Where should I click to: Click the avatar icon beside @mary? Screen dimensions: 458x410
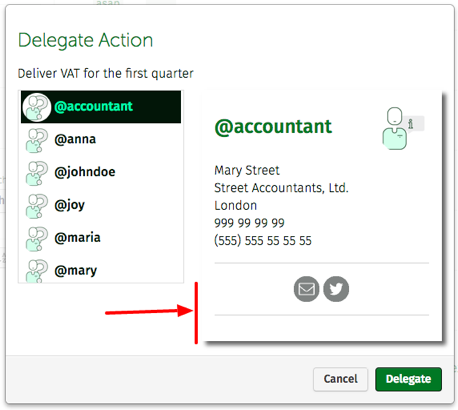37,271
